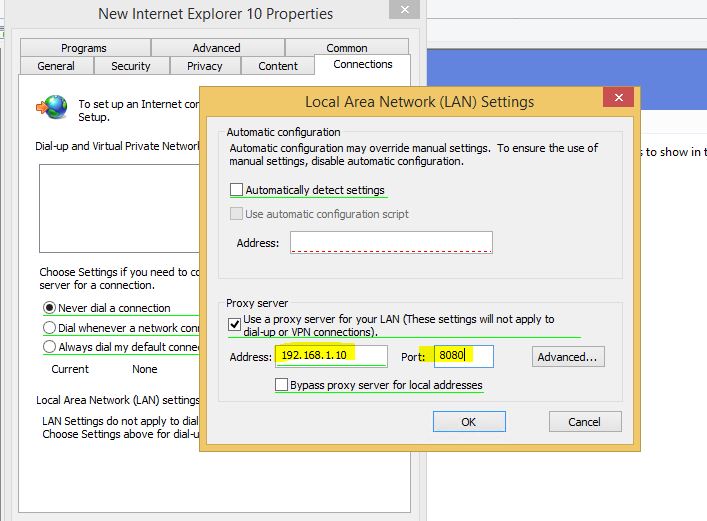Image resolution: width=707 pixels, height=521 pixels.
Task: Switch to the Content tab
Action: tap(278, 66)
